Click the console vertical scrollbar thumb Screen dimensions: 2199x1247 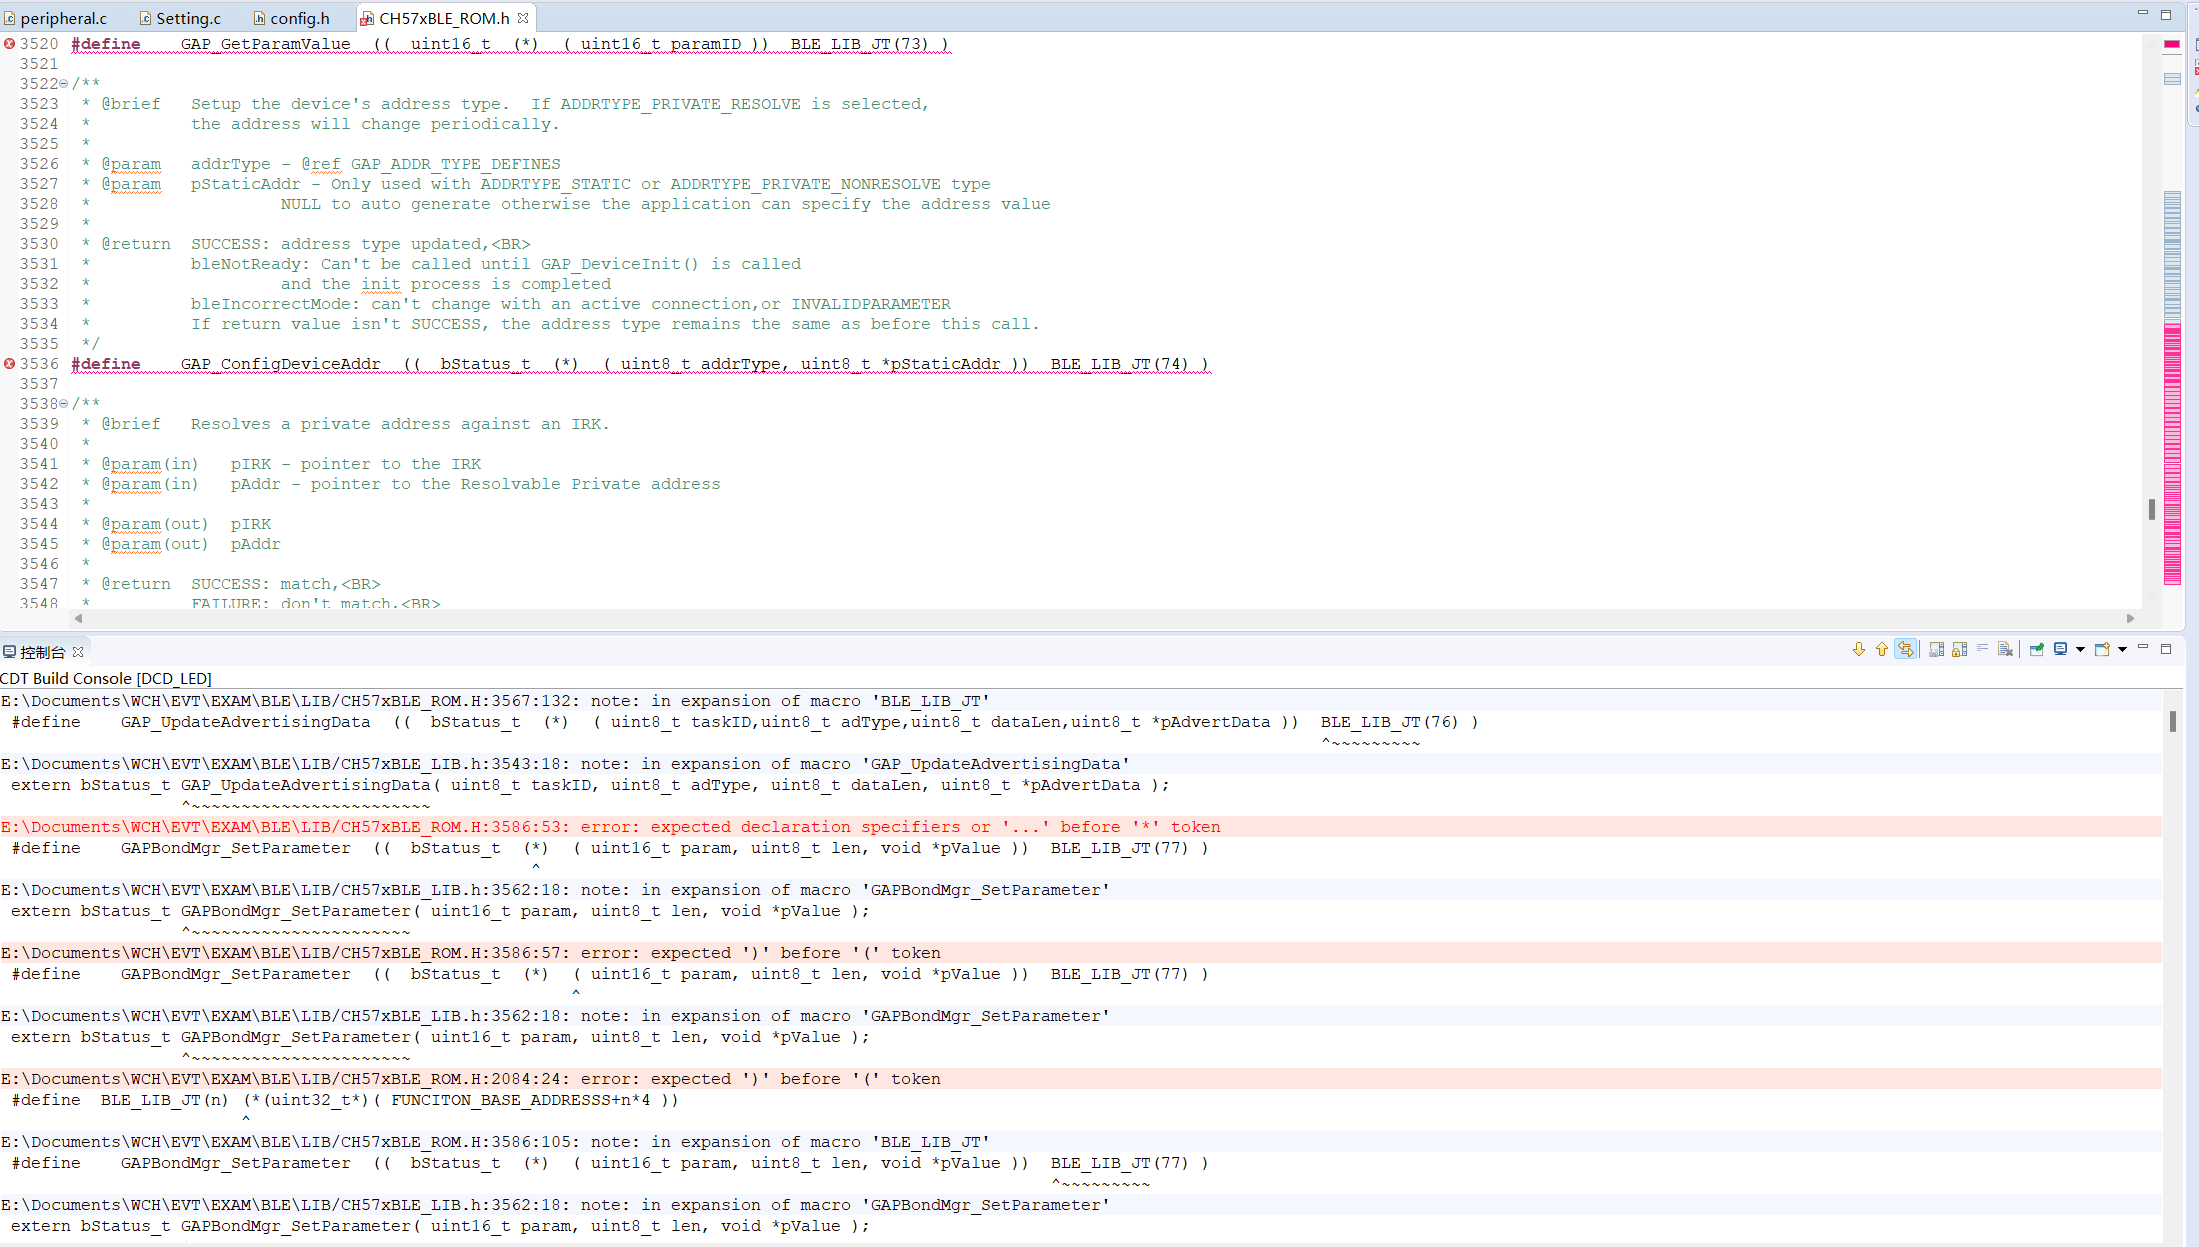tap(2173, 721)
